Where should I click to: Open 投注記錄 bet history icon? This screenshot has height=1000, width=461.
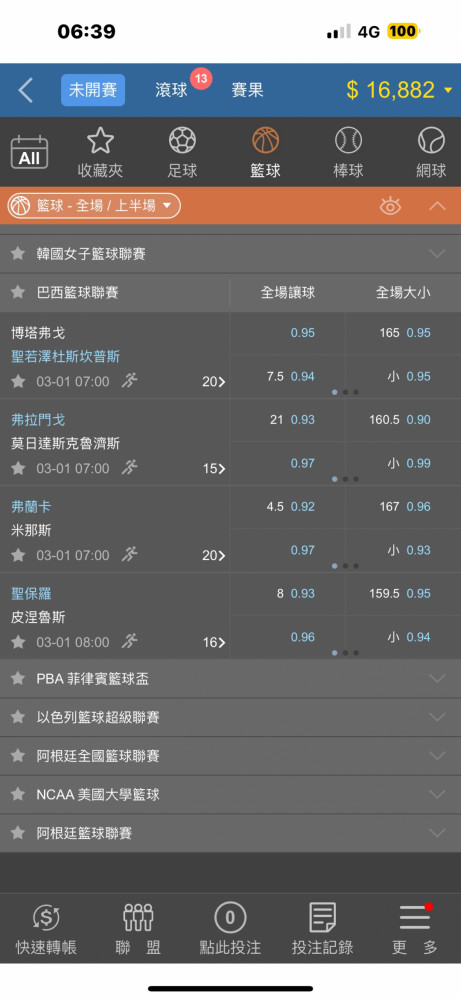[323, 918]
